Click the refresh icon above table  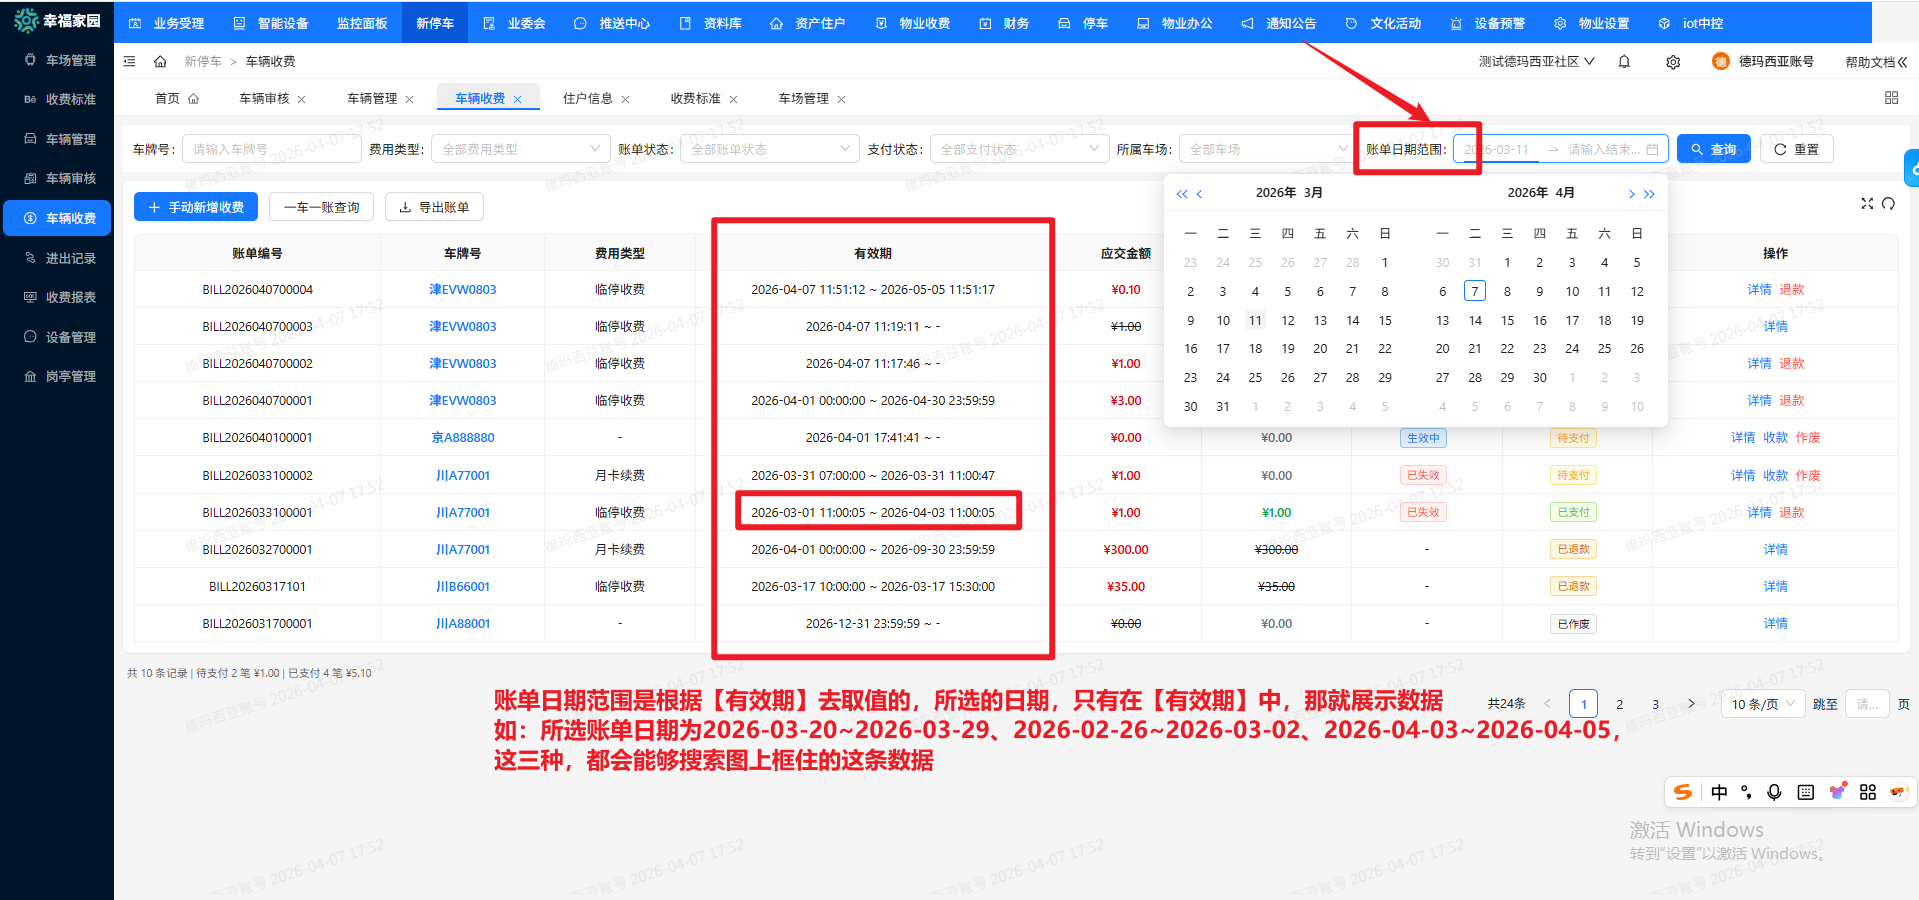coord(1888,204)
